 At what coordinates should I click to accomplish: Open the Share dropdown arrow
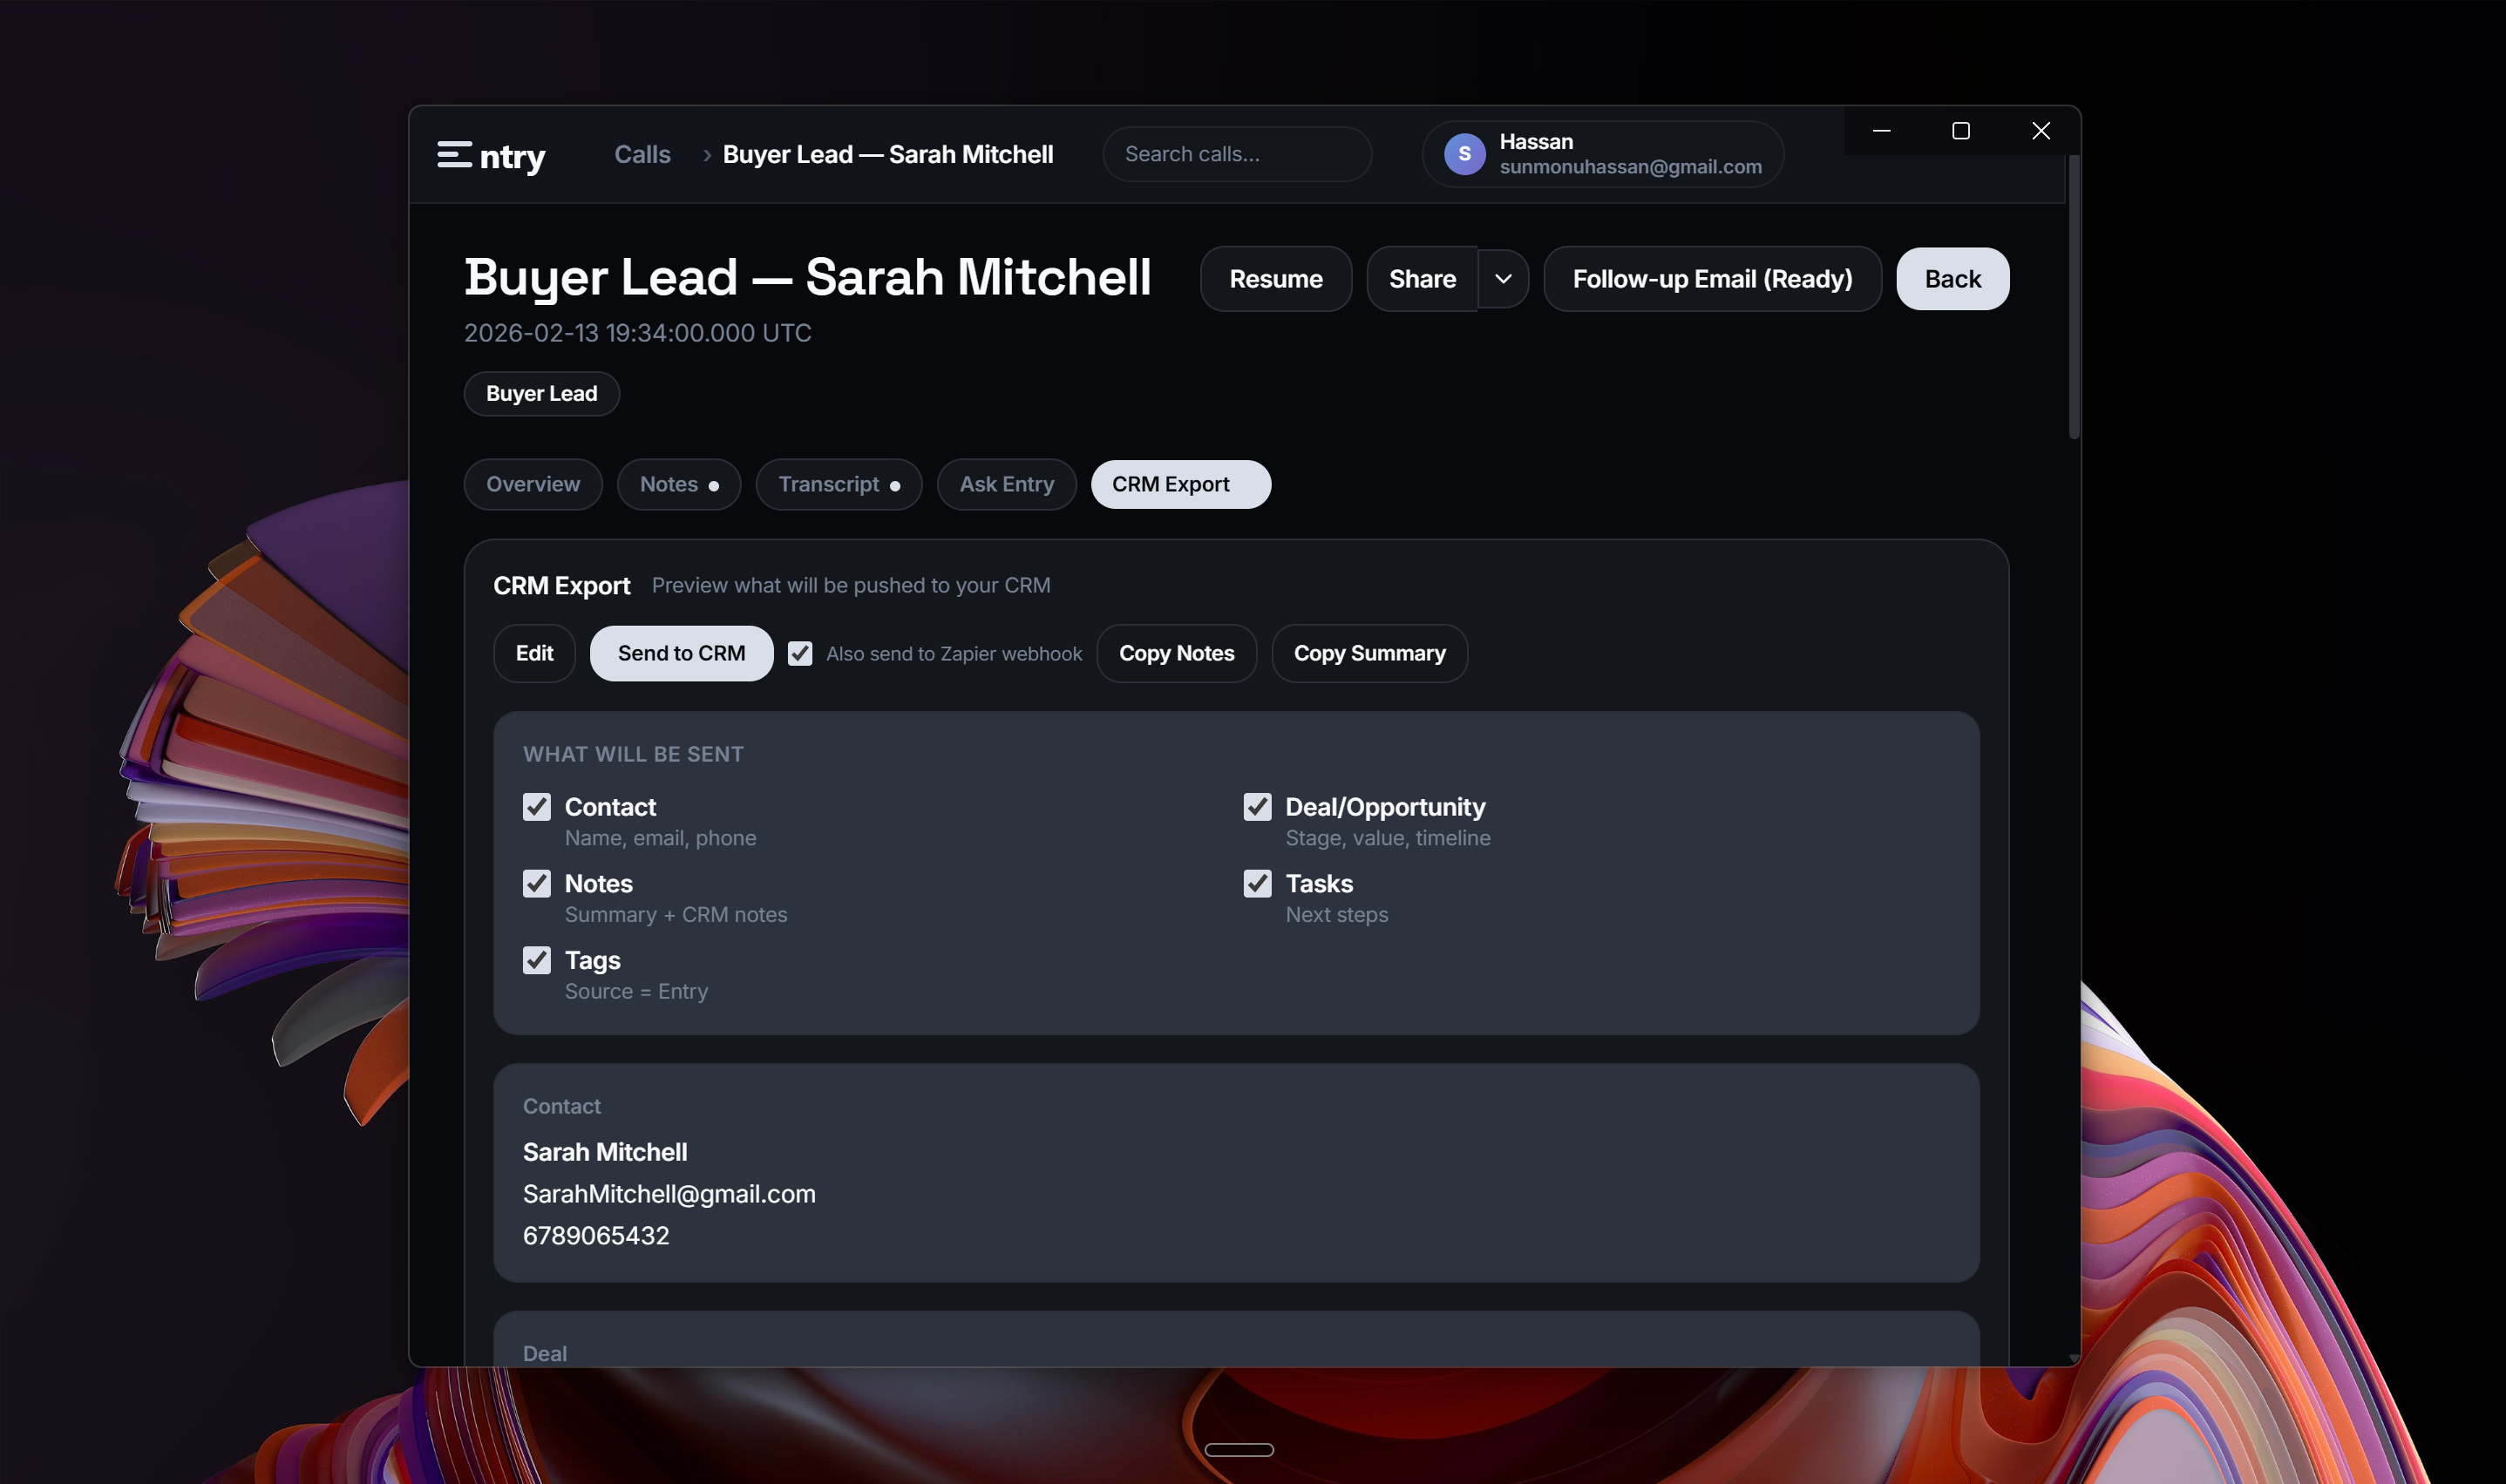click(1503, 279)
